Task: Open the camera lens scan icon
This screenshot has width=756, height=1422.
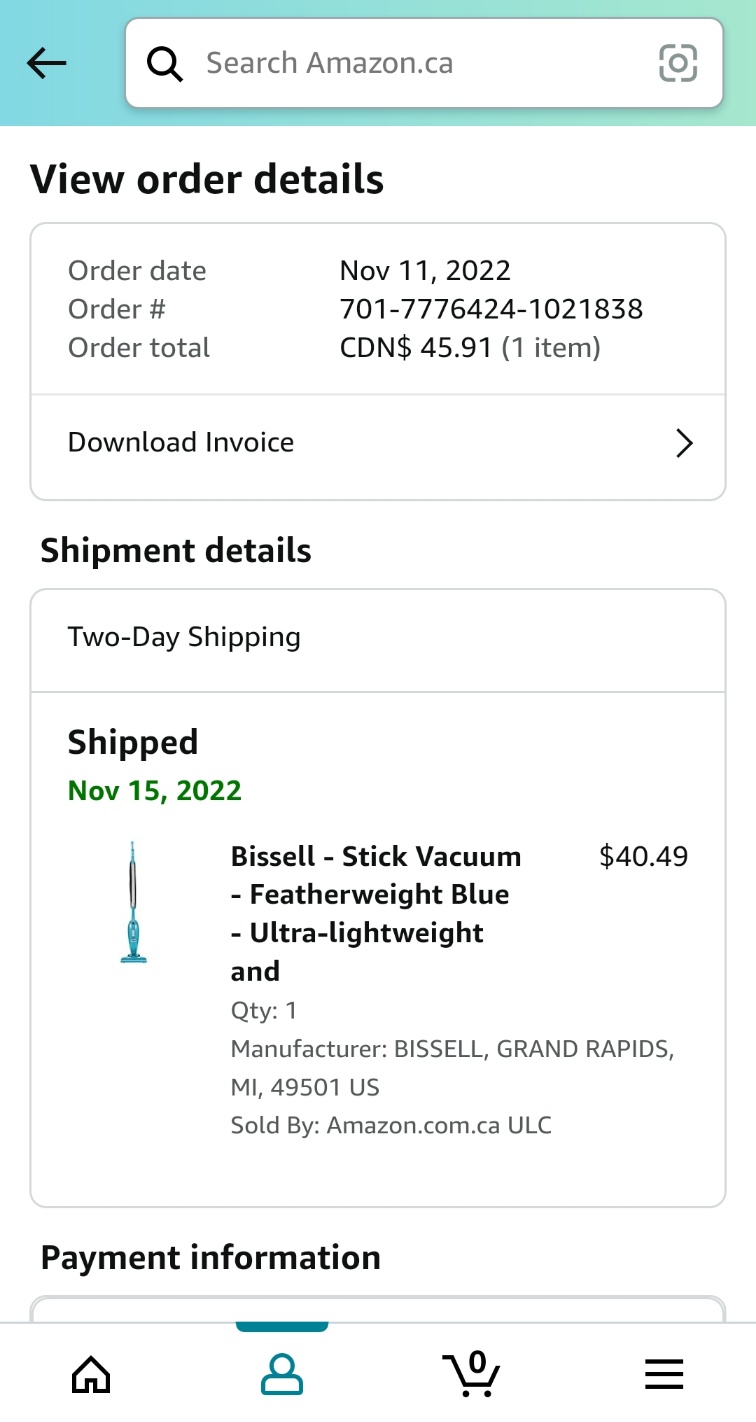Action: click(x=678, y=64)
